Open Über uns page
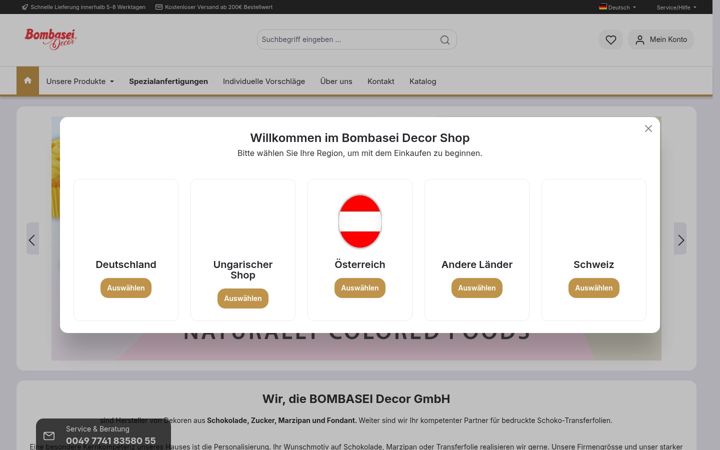 pos(336,81)
